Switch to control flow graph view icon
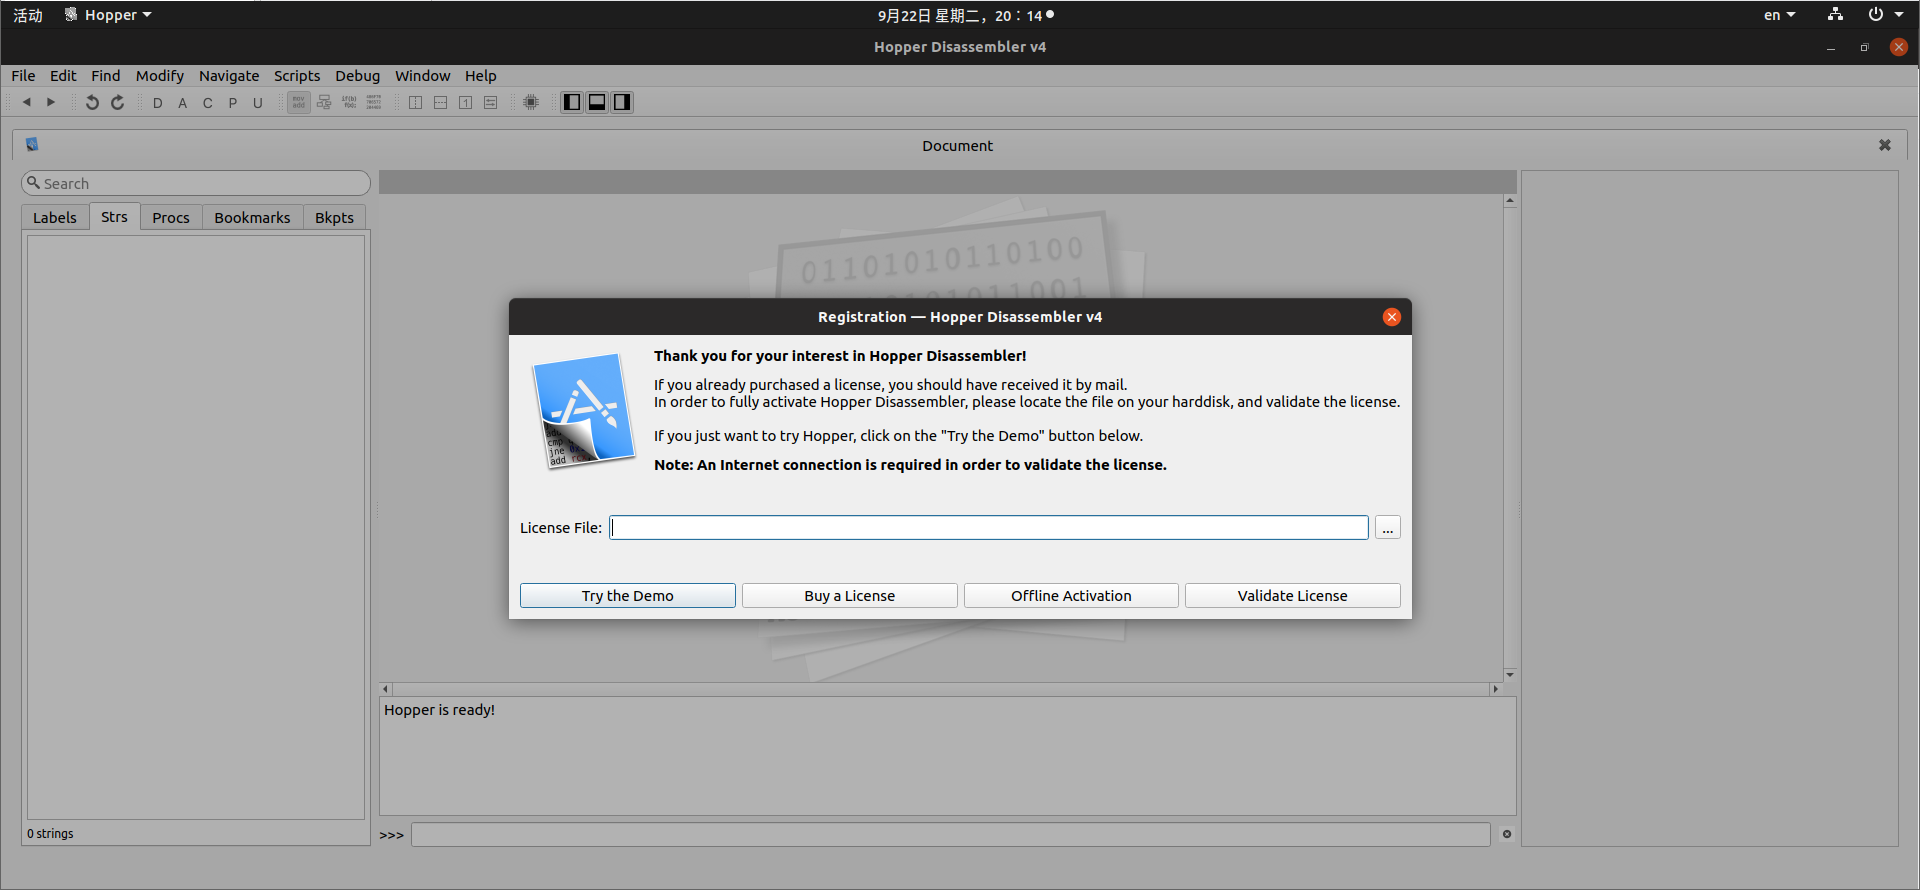Screen dimensions: 1920x890 324,102
